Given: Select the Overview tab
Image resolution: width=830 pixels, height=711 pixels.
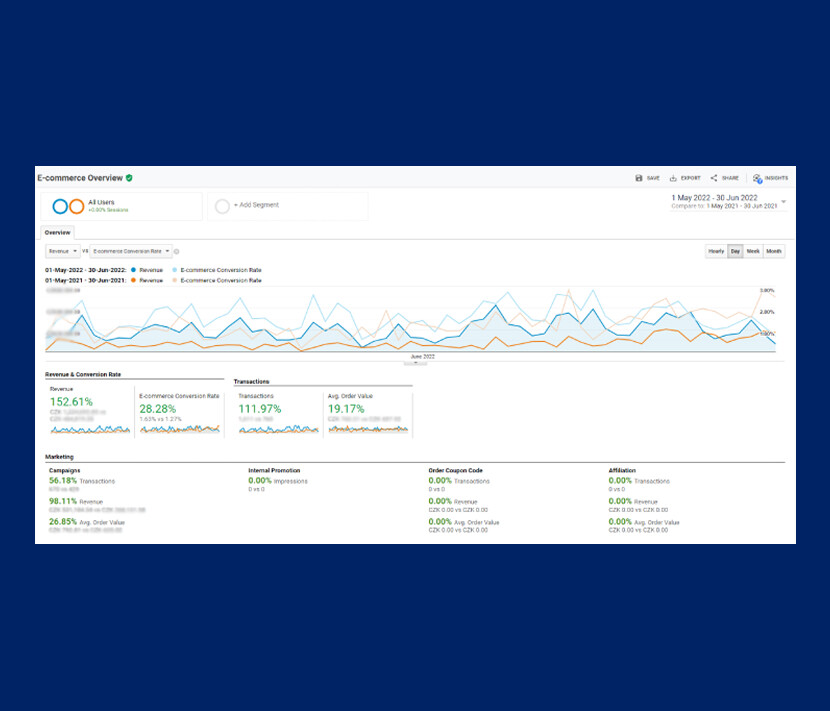Looking at the screenshot, I should (x=57, y=232).
